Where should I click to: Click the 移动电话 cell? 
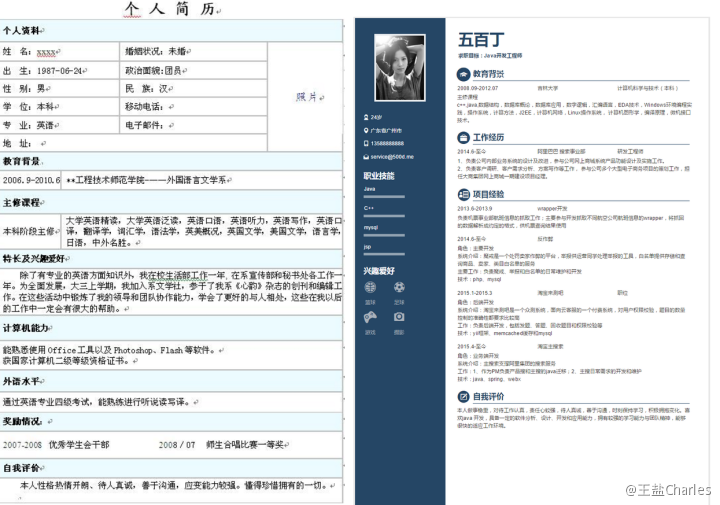click(x=193, y=107)
